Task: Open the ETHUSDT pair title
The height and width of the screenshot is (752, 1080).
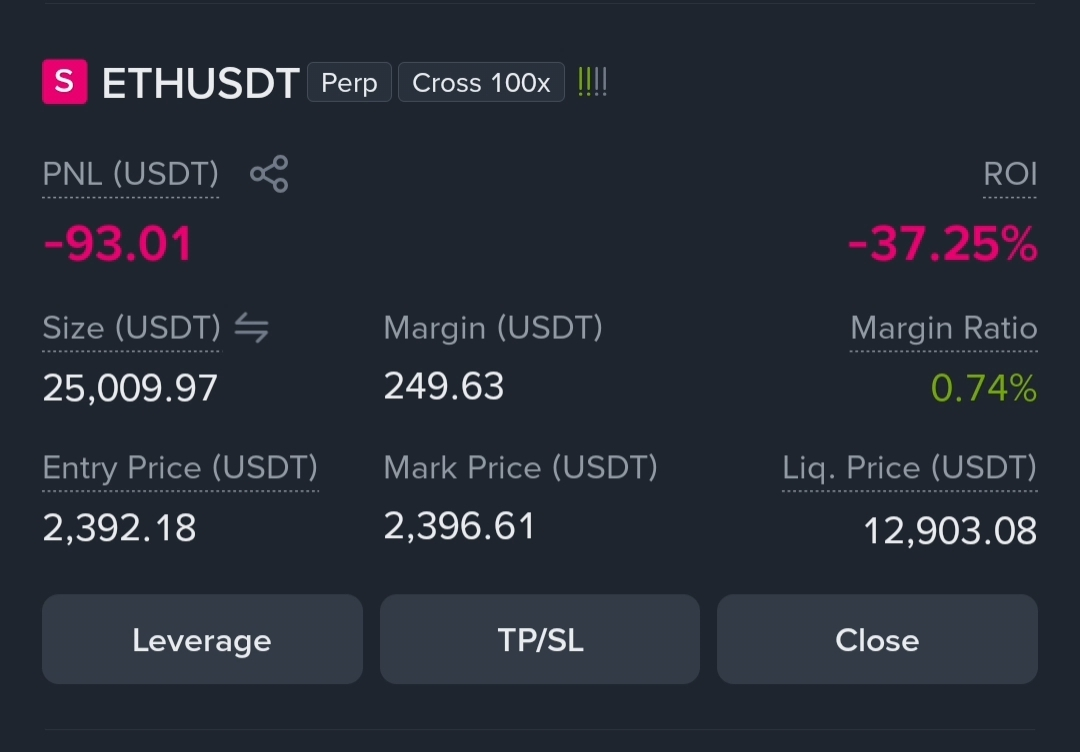Action: pos(200,83)
